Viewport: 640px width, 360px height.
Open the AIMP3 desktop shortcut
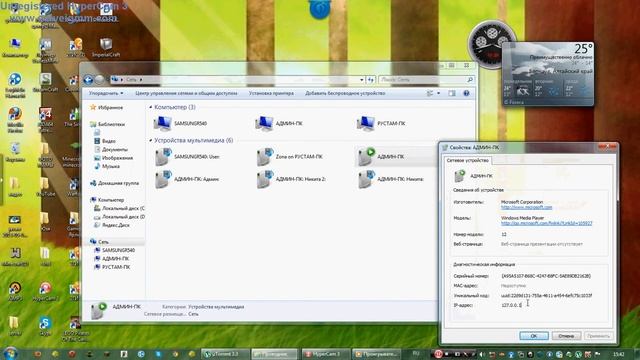[15, 291]
